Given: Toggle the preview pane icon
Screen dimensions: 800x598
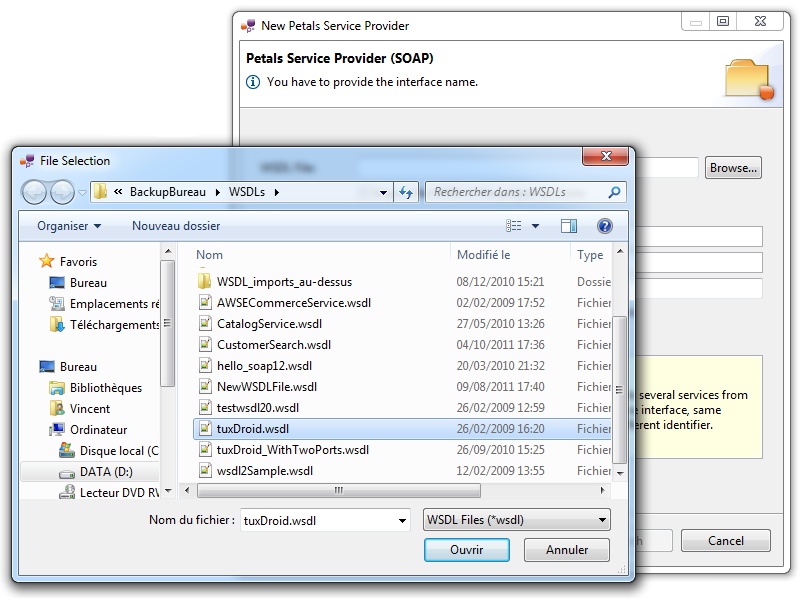Looking at the screenshot, I should tap(569, 227).
